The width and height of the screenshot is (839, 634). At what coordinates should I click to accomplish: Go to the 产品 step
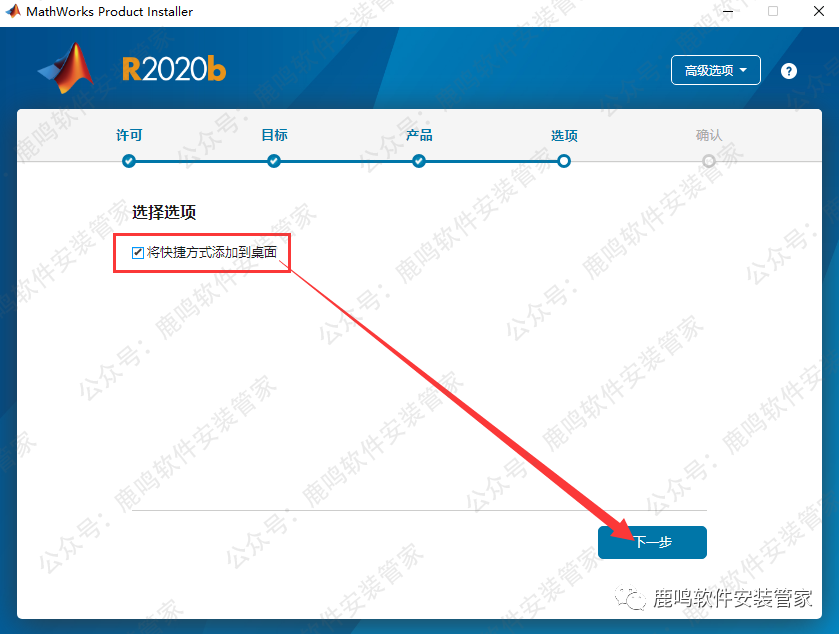[x=419, y=135]
